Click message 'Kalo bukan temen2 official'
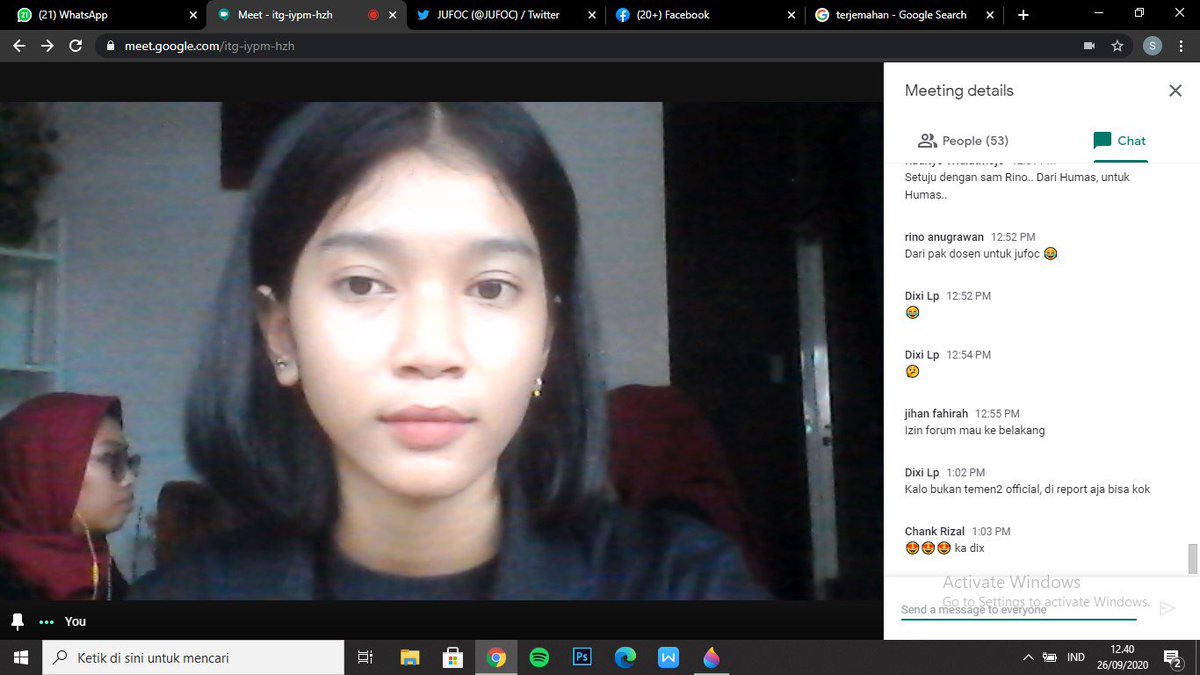The height and width of the screenshot is (675, 1200). 1027,490
